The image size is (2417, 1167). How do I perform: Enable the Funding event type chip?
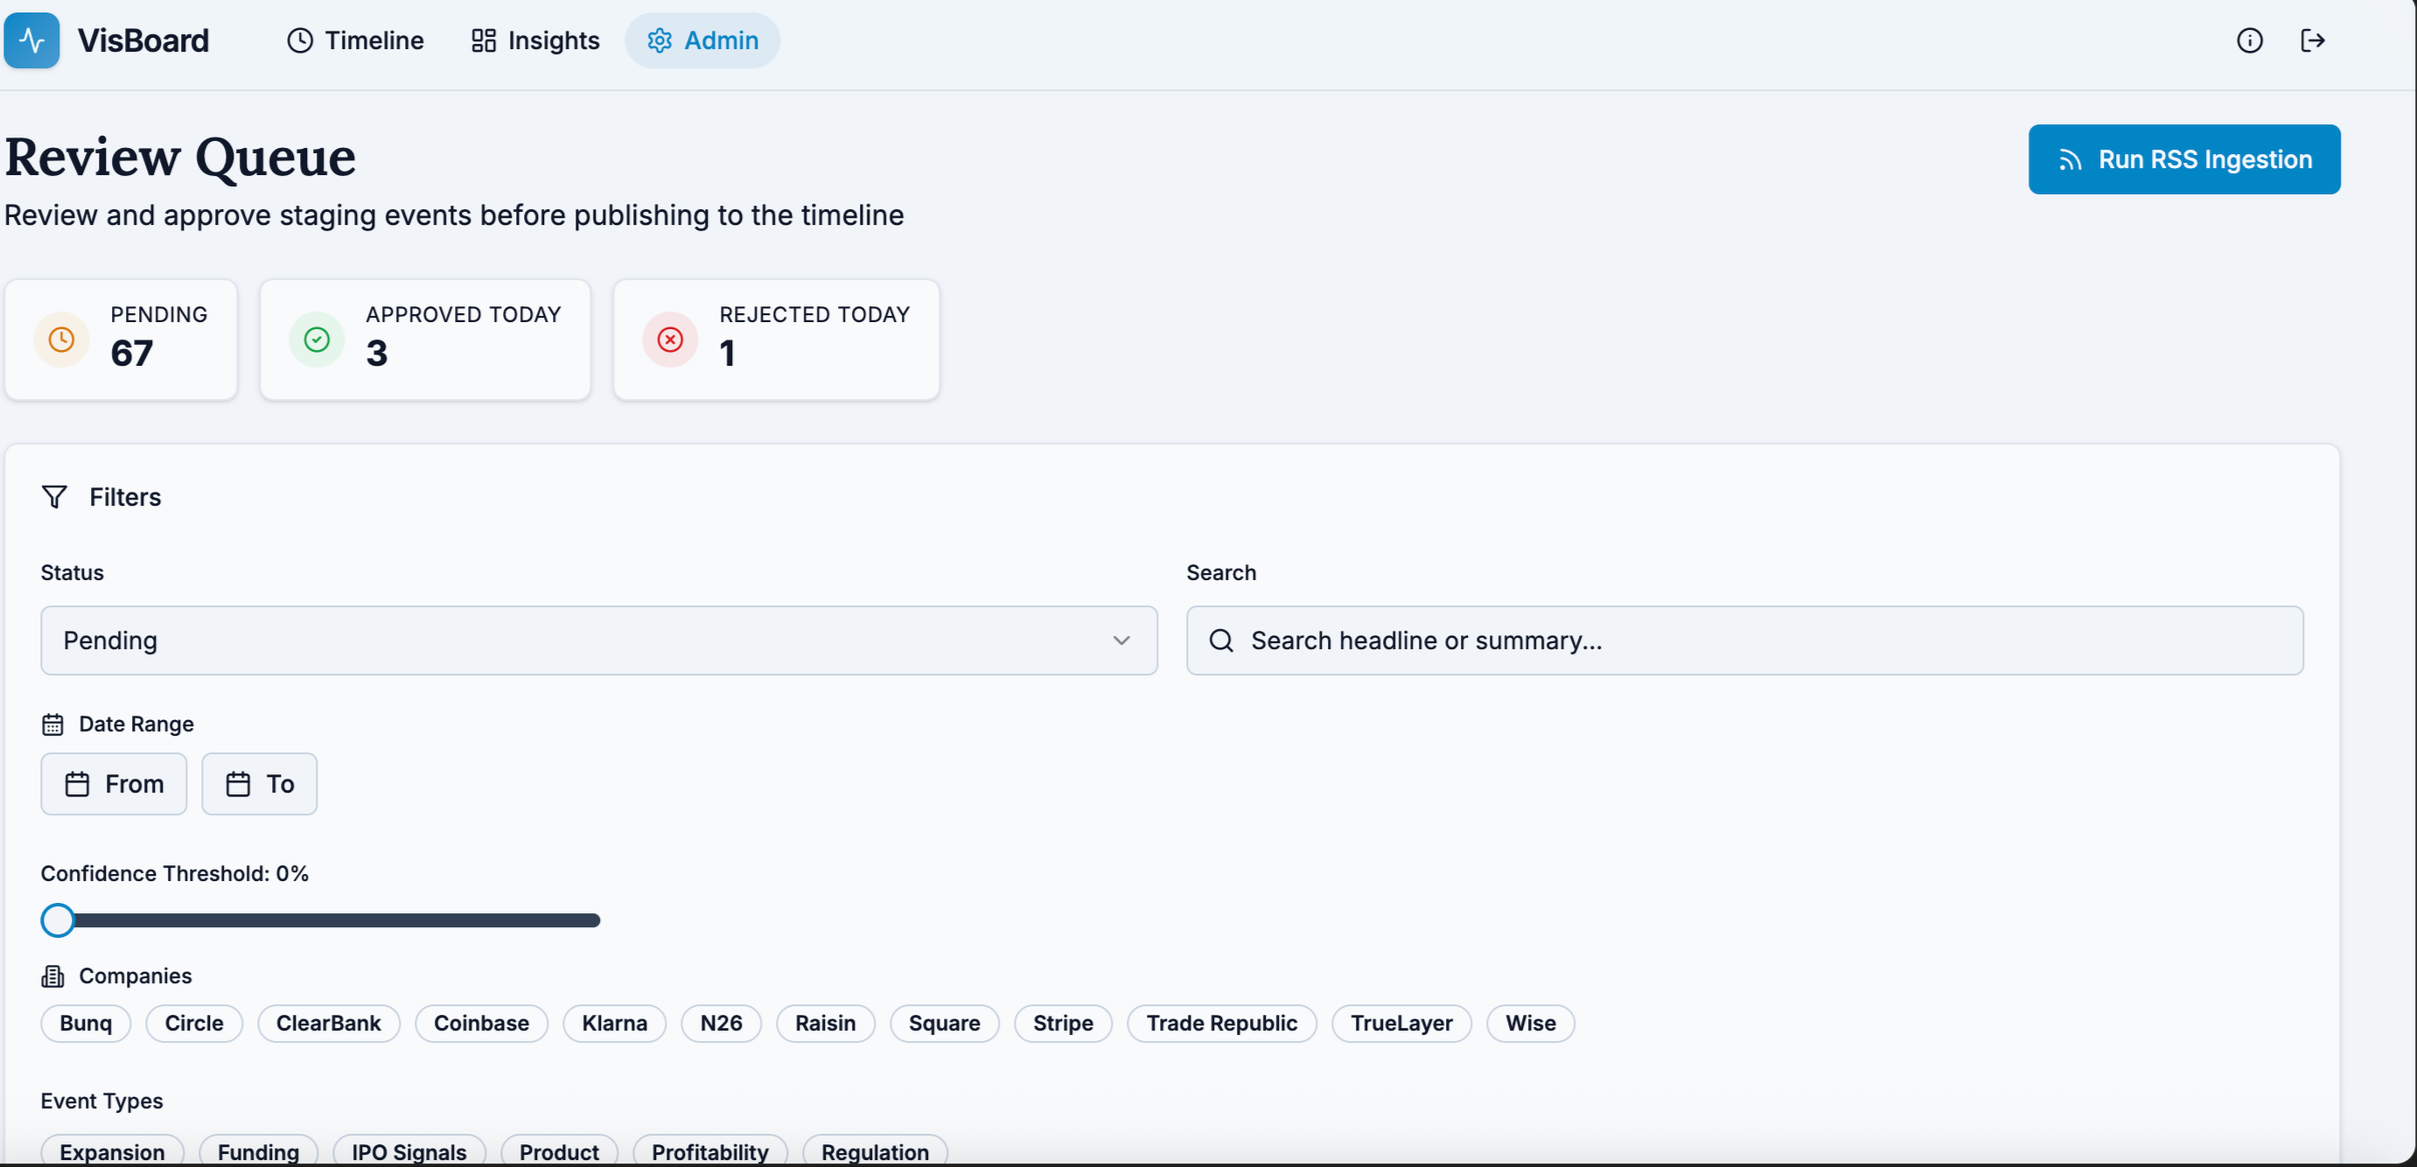point(258,1151)
